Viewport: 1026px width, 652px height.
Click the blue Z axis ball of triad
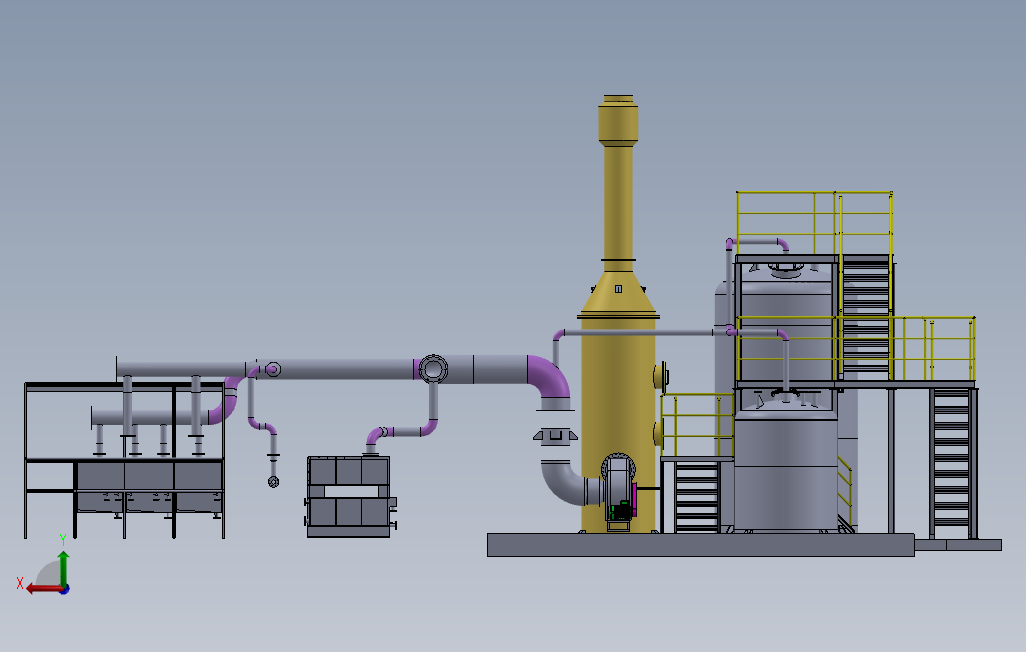click(65, 590)
